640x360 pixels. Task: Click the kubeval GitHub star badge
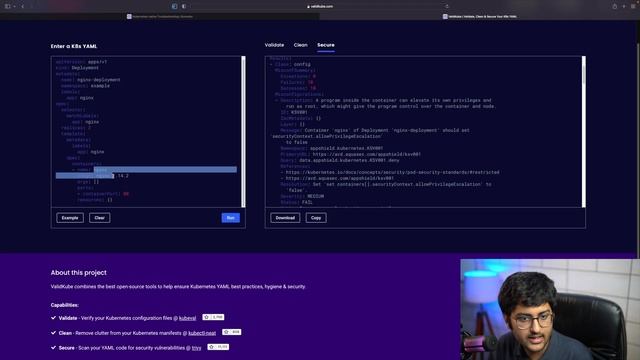tap(213, 317)
